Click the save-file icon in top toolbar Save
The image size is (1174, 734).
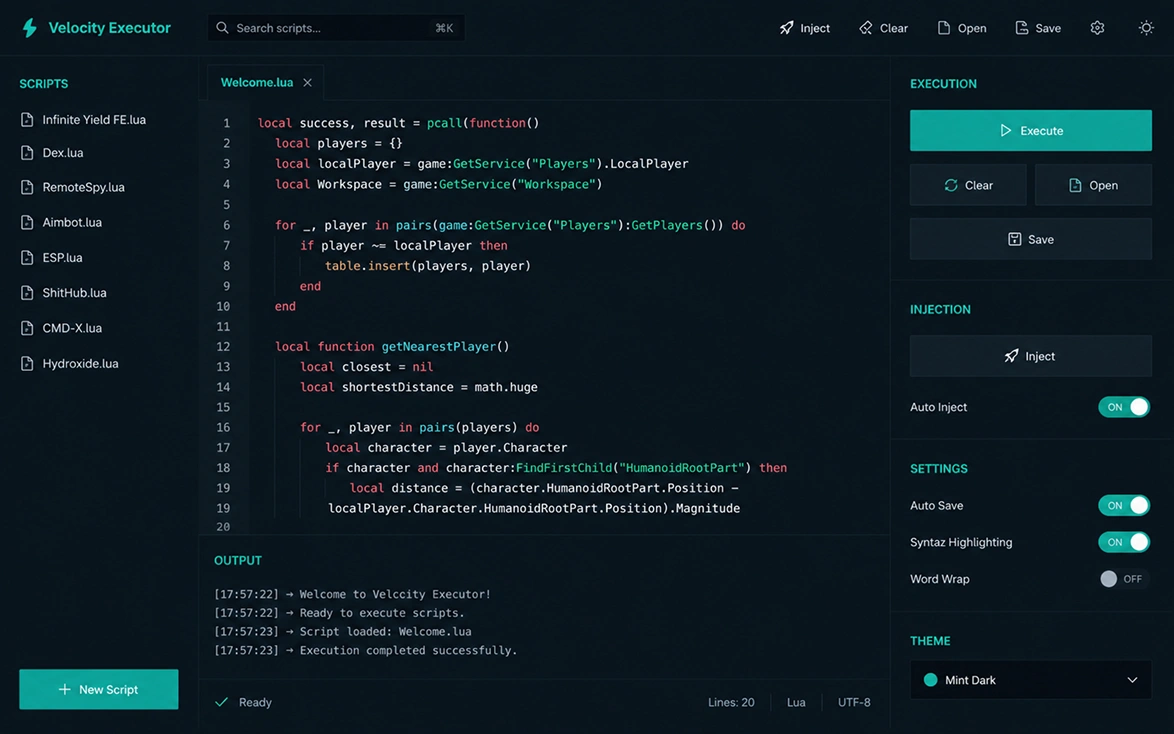pos(1021,28)
